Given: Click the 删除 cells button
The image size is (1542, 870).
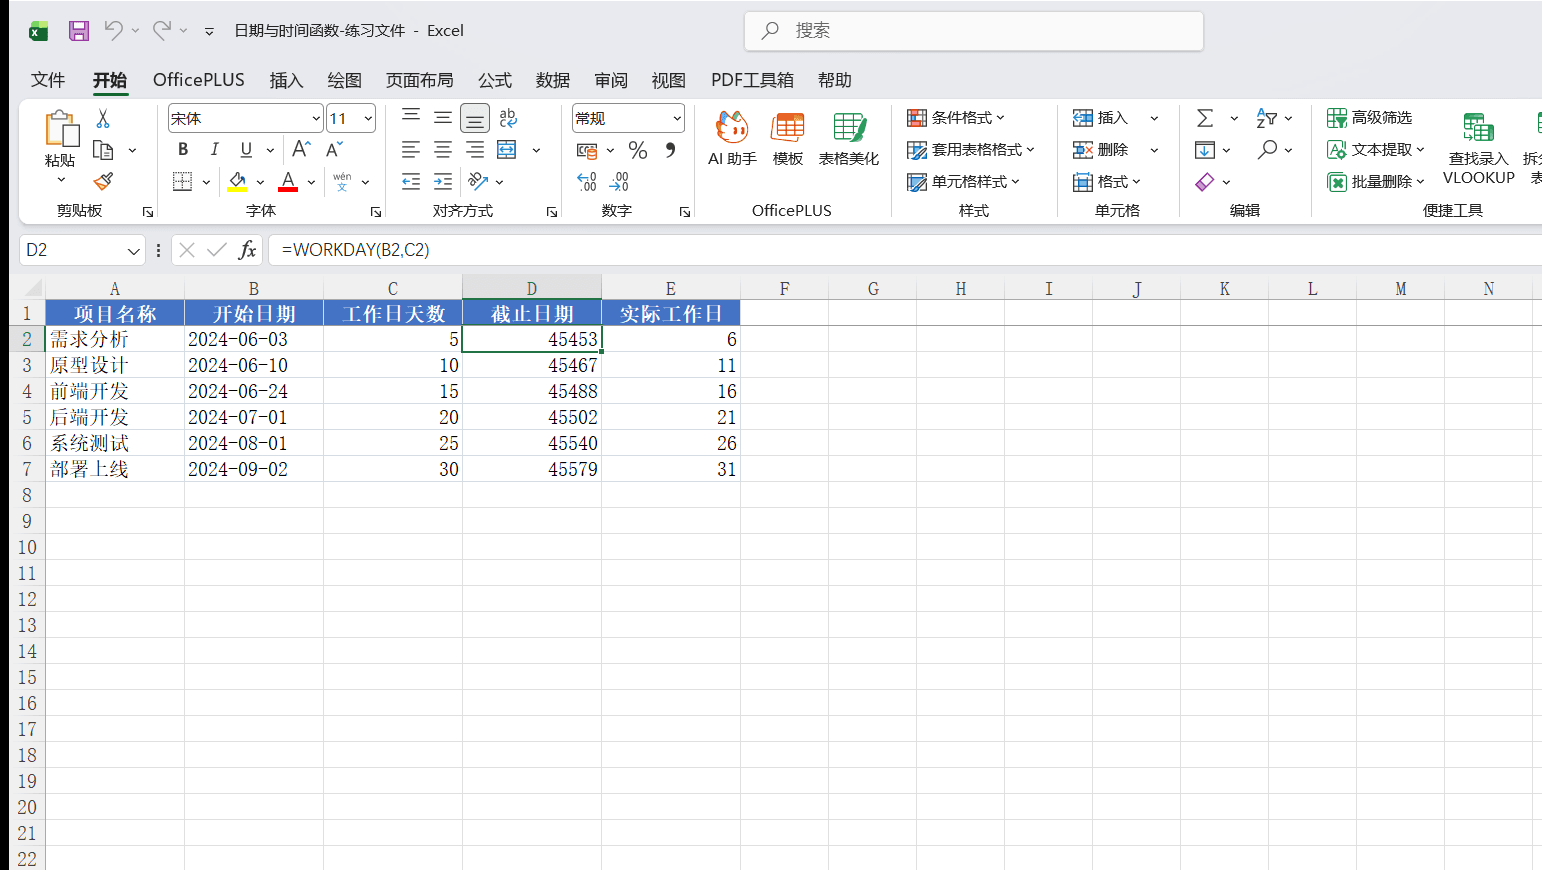Looking at the screenshot, I should [x=1100, y=150].
